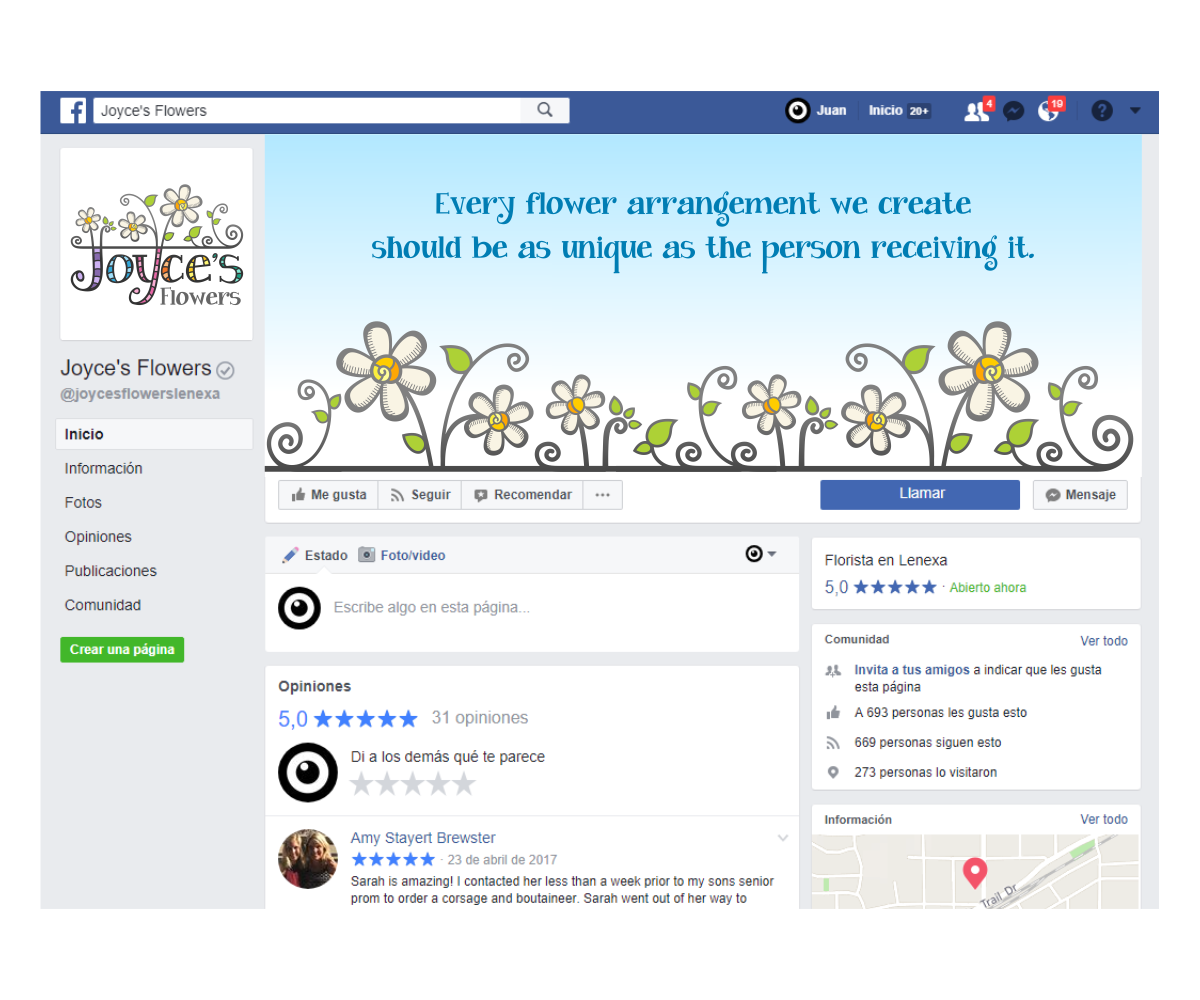
Task: Click Amy Stayert Brewster's profile photo
Action: point(308,859)
